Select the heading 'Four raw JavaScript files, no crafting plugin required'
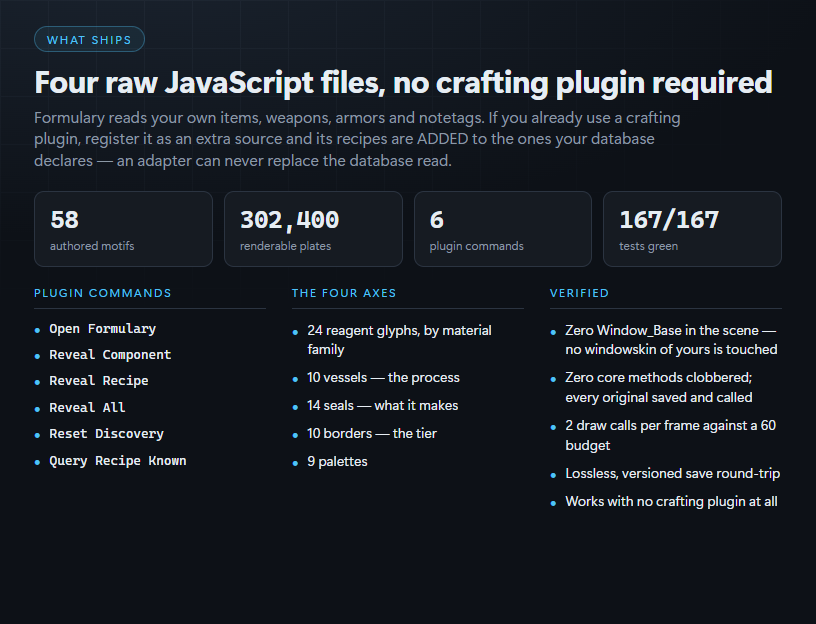The image size is (816, 624). 403,82
